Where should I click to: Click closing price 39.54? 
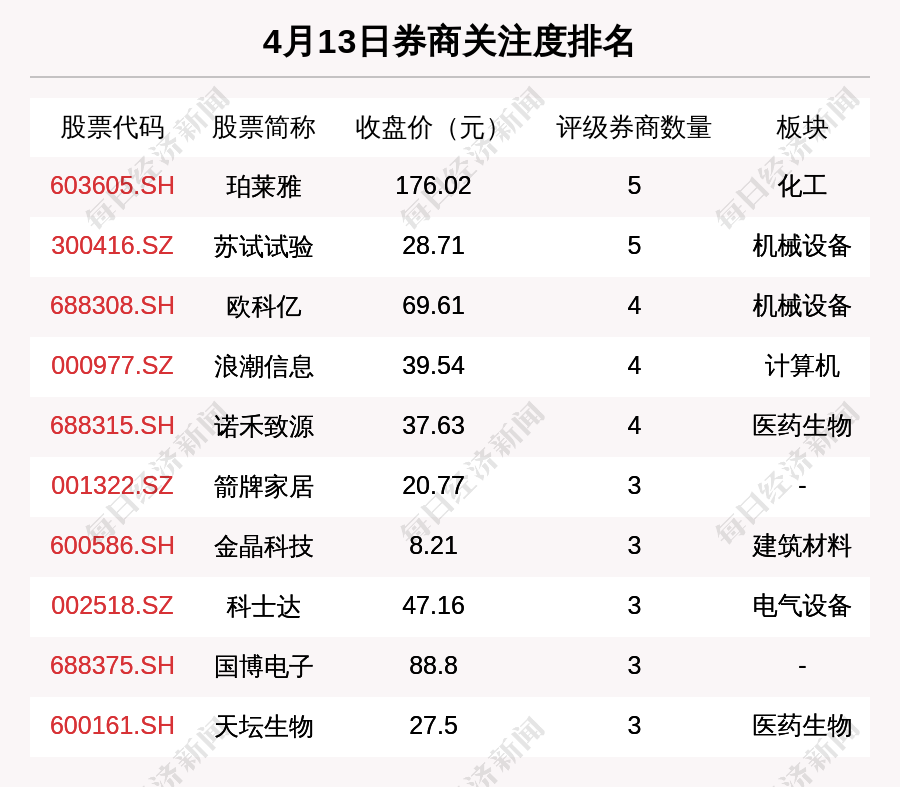click(433, 366)
